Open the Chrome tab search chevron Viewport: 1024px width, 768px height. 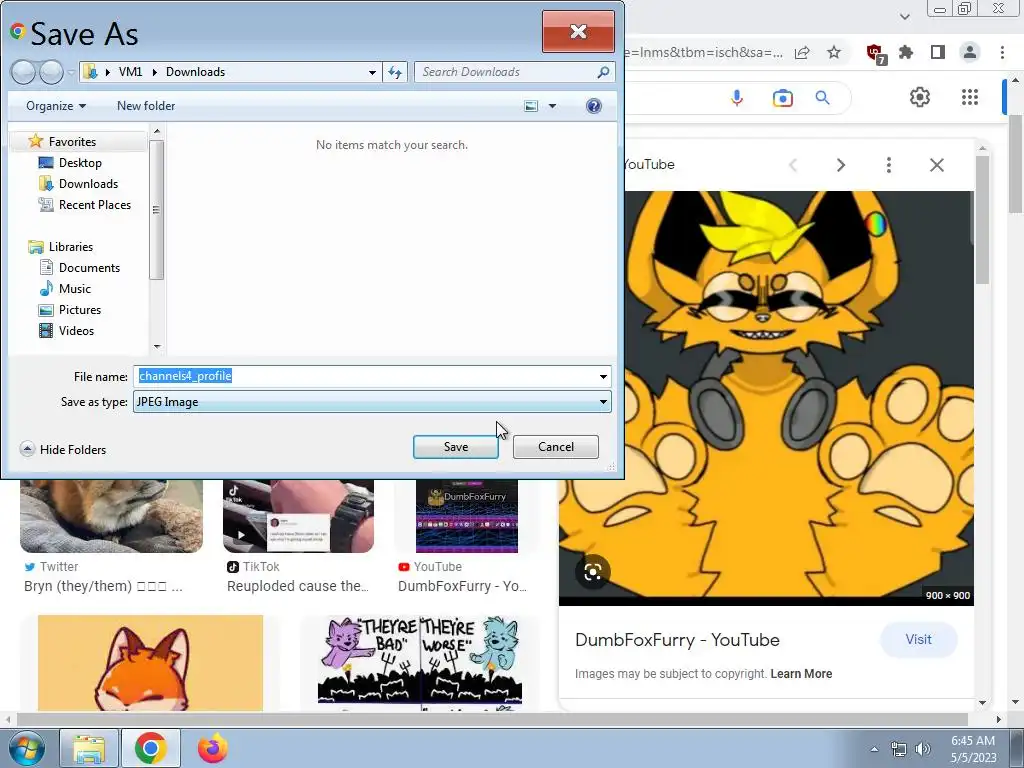904,17
